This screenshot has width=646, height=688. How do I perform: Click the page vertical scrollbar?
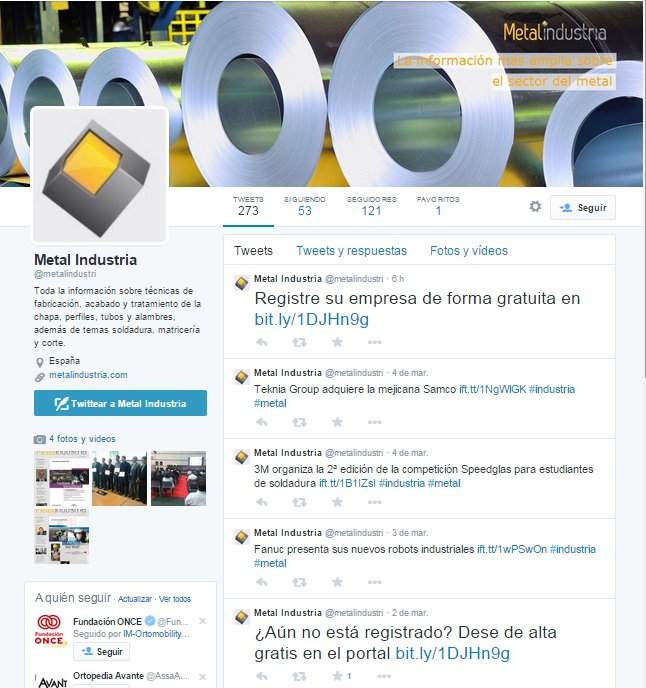tap(644, 189)
